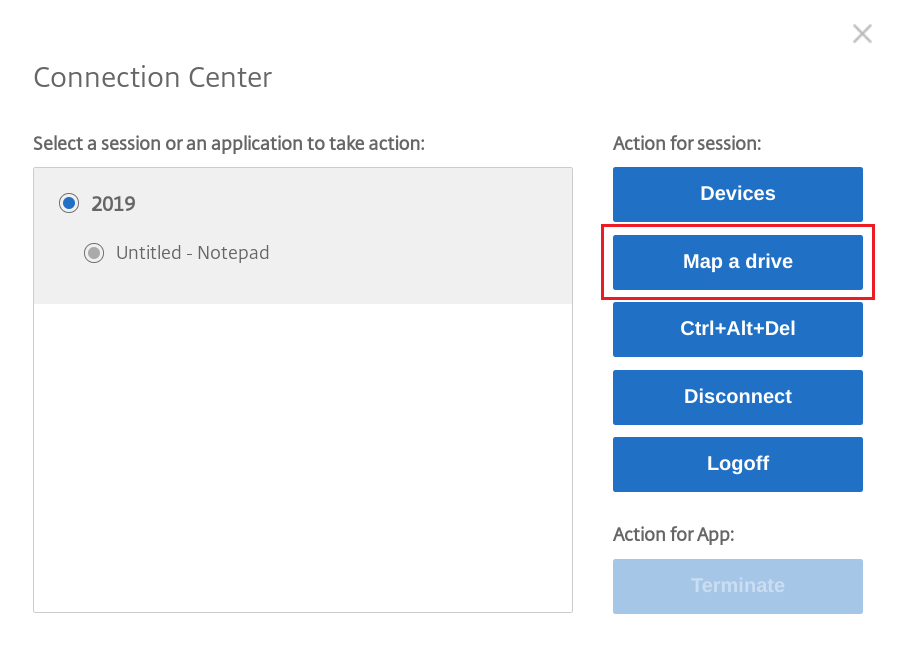Click the 'Action for App:' label
The image size is (898, 649).
tap(673, 534)
